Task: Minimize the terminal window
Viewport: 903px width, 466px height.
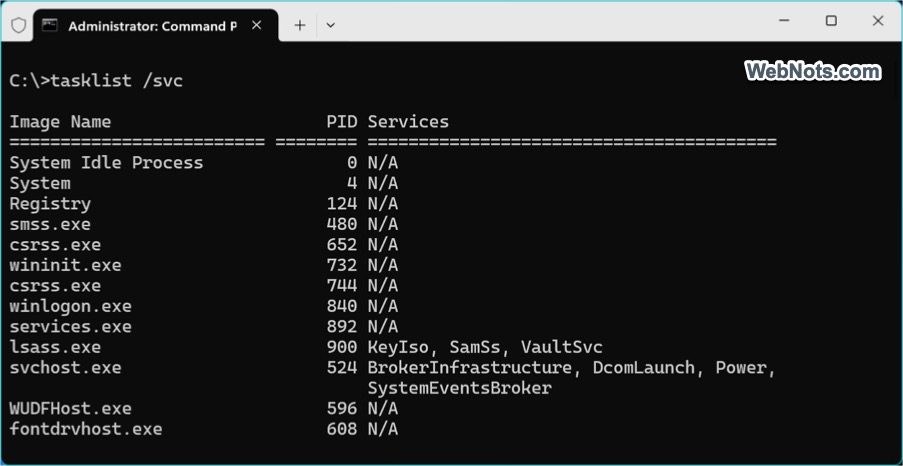Action: [784, 21]
